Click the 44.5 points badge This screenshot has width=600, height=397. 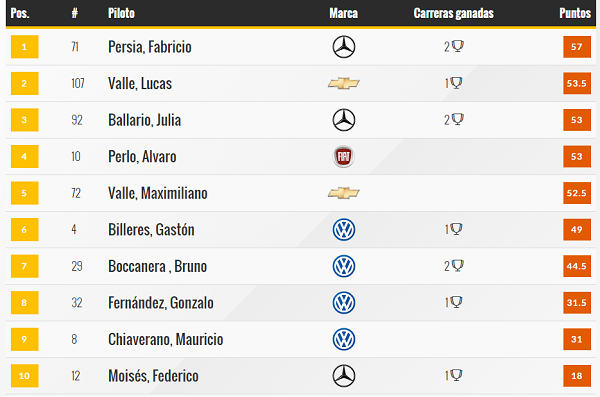click(x=577, y=266)
